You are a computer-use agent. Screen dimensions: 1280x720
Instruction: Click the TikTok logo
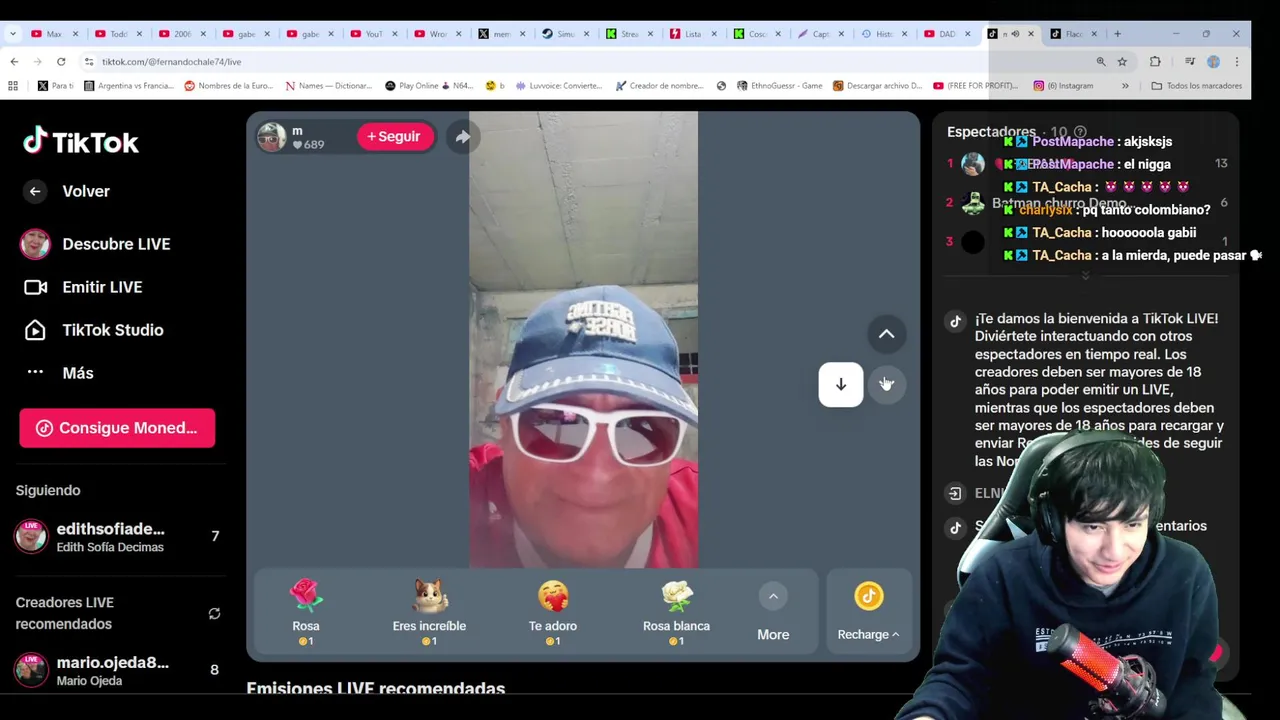(x=81, y=142)
